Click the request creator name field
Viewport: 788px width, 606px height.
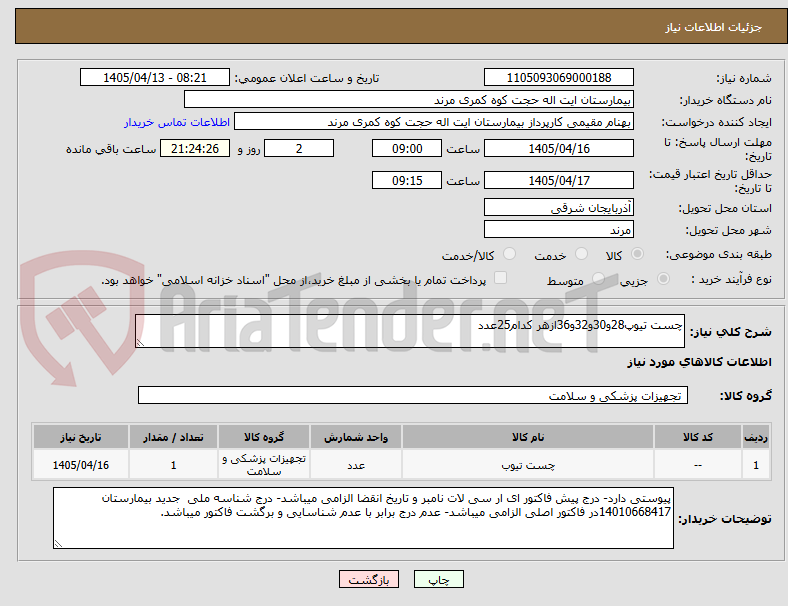pyautogui.click(x=434, y=122)
